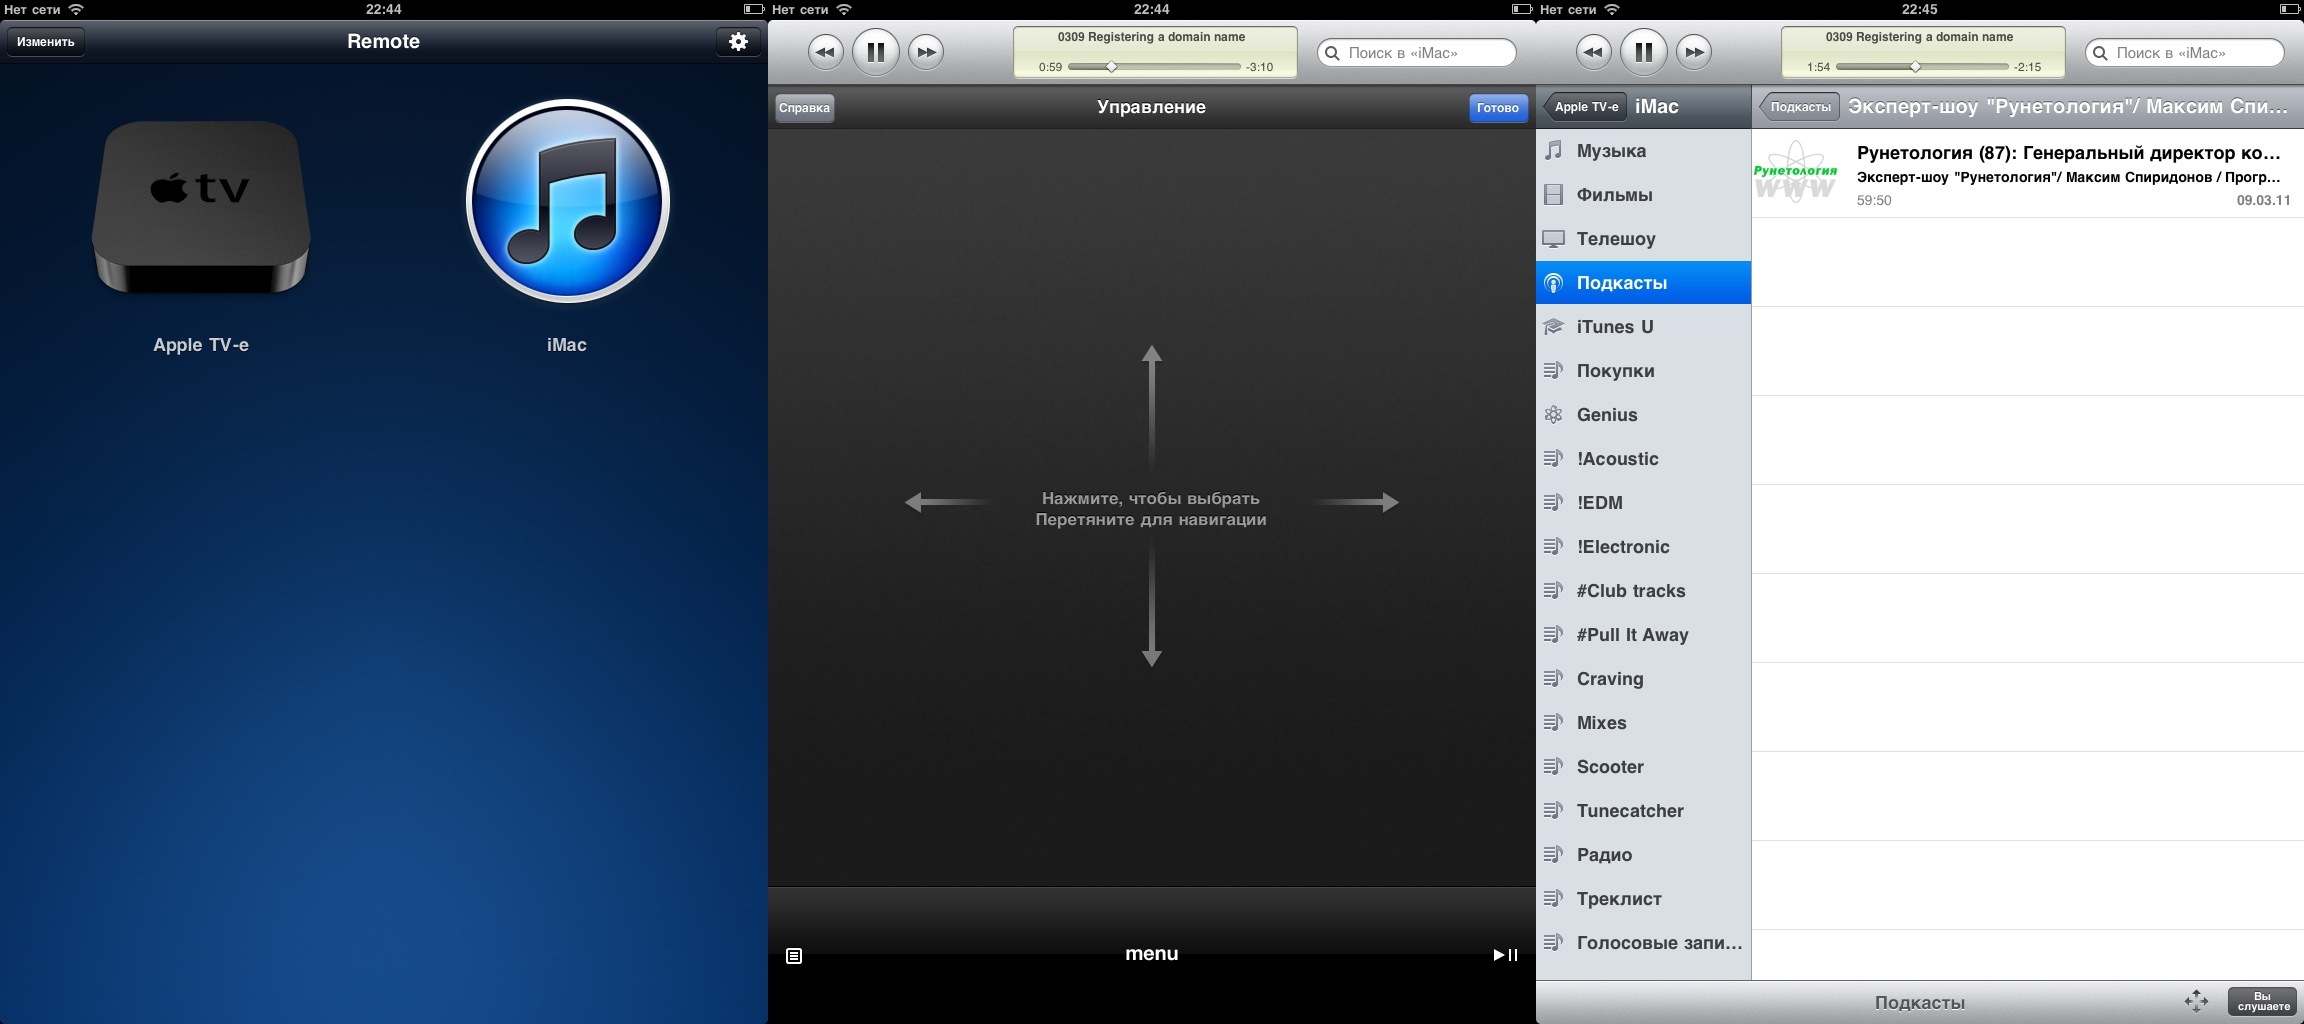The image size is (2304, 1024).
Task: Click fast-forward in Подкасты library screen
Action: (x=1694, y=52)
